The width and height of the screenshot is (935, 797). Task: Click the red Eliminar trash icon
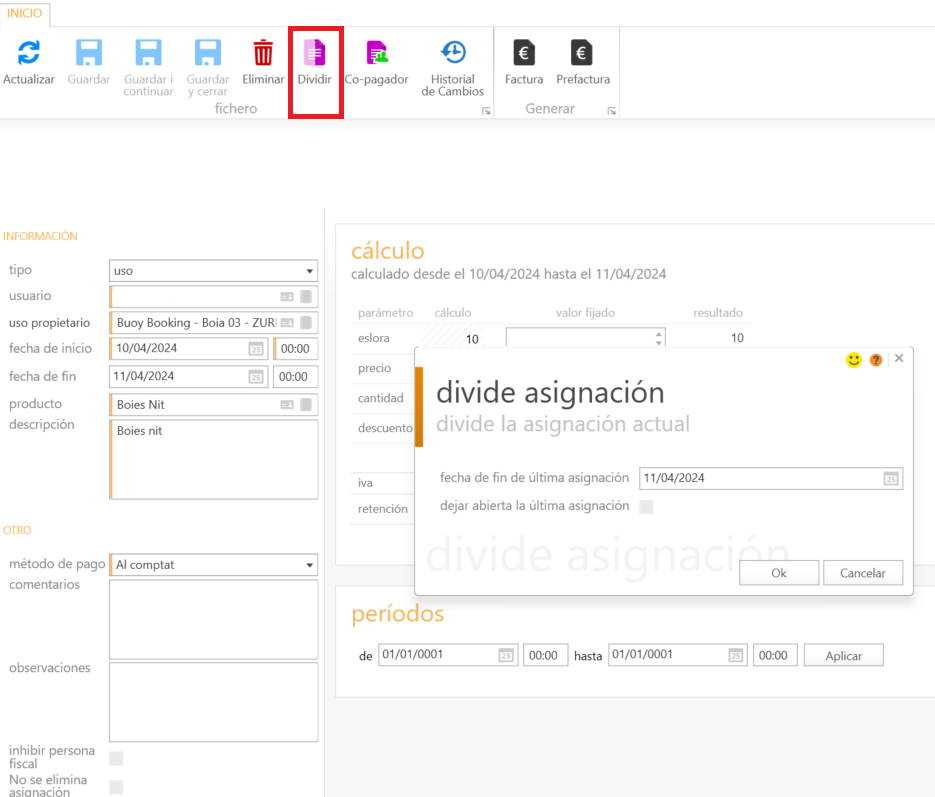pyautogui.click(x=263, y=54)
